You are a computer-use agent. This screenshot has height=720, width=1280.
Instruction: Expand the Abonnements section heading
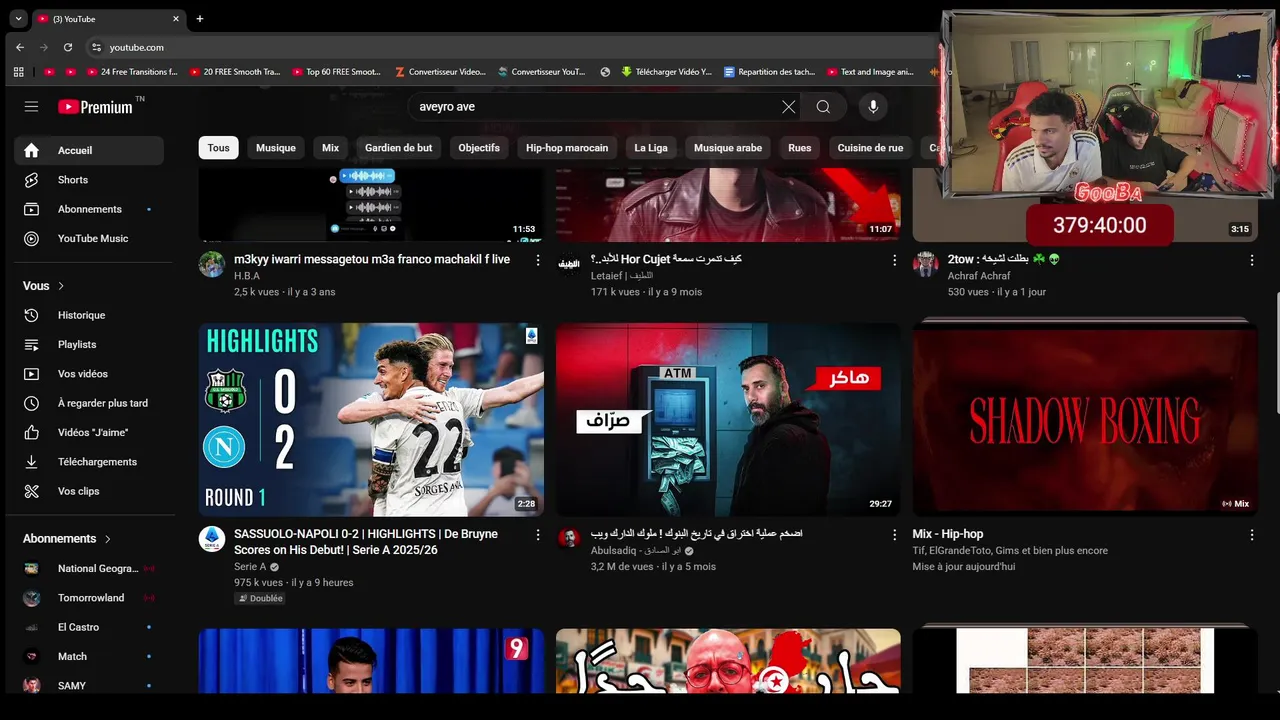67,538
